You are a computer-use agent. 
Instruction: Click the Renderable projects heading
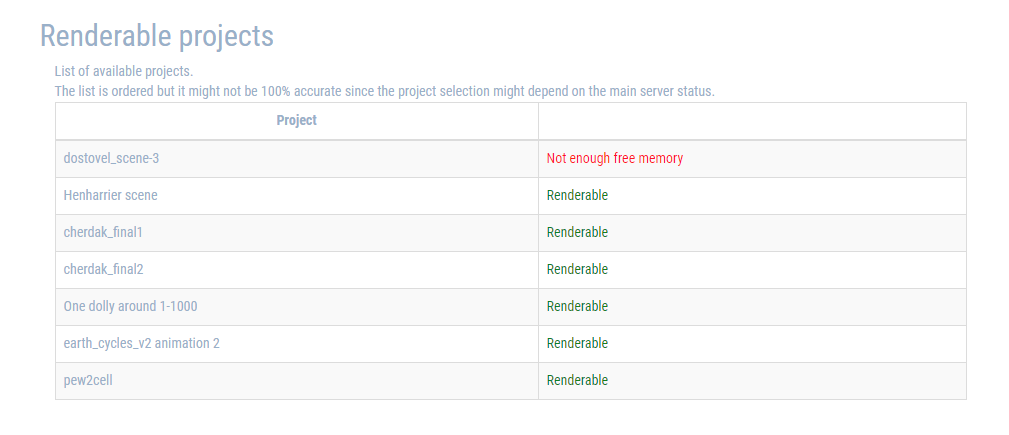[x=156, y=37]
